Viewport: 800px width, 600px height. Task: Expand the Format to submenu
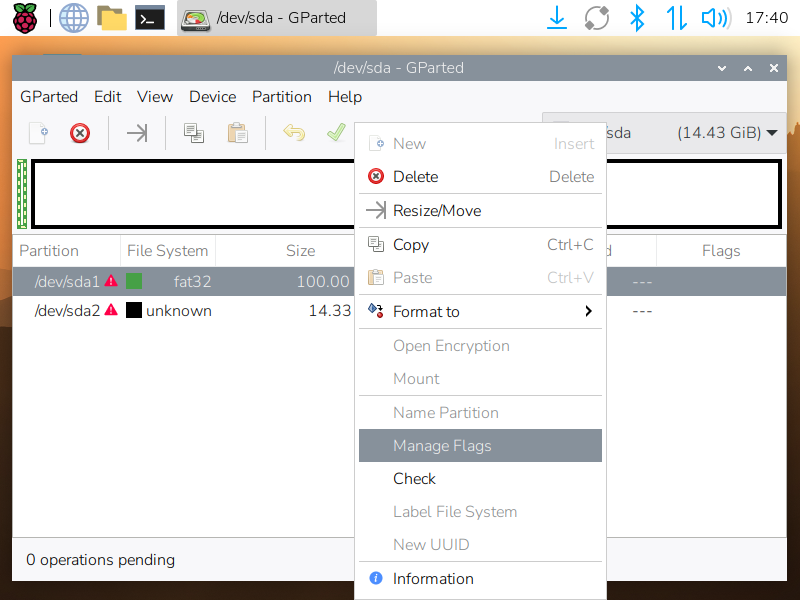click(480, 312)
